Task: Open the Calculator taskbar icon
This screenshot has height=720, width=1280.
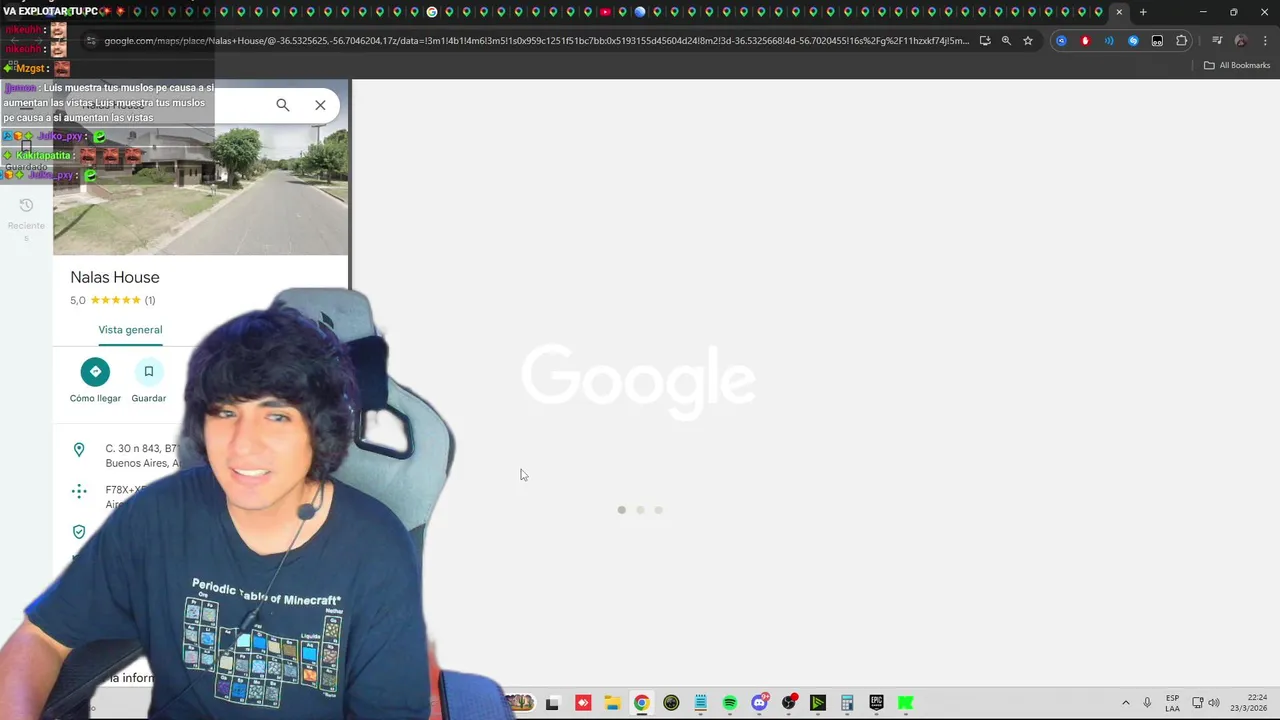Action: [847, 703]
